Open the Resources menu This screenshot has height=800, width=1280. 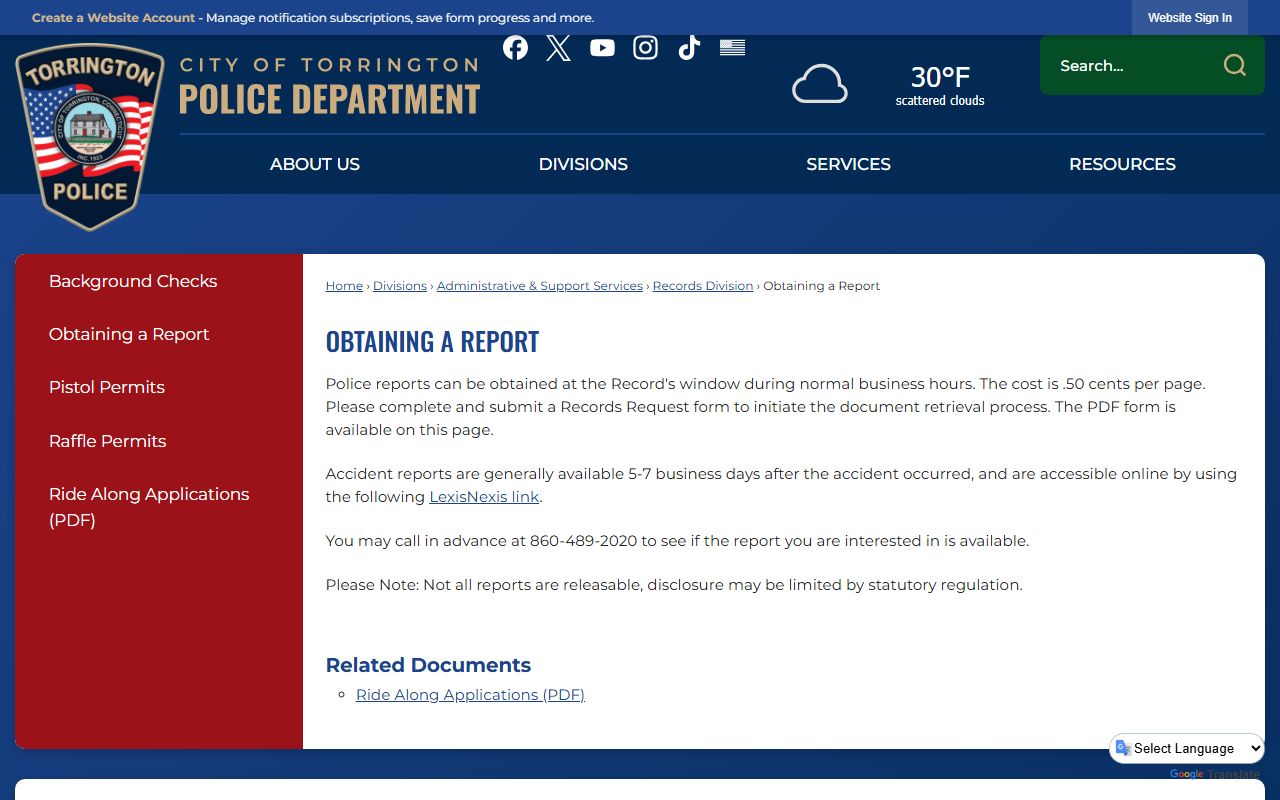click(1122, 164)
